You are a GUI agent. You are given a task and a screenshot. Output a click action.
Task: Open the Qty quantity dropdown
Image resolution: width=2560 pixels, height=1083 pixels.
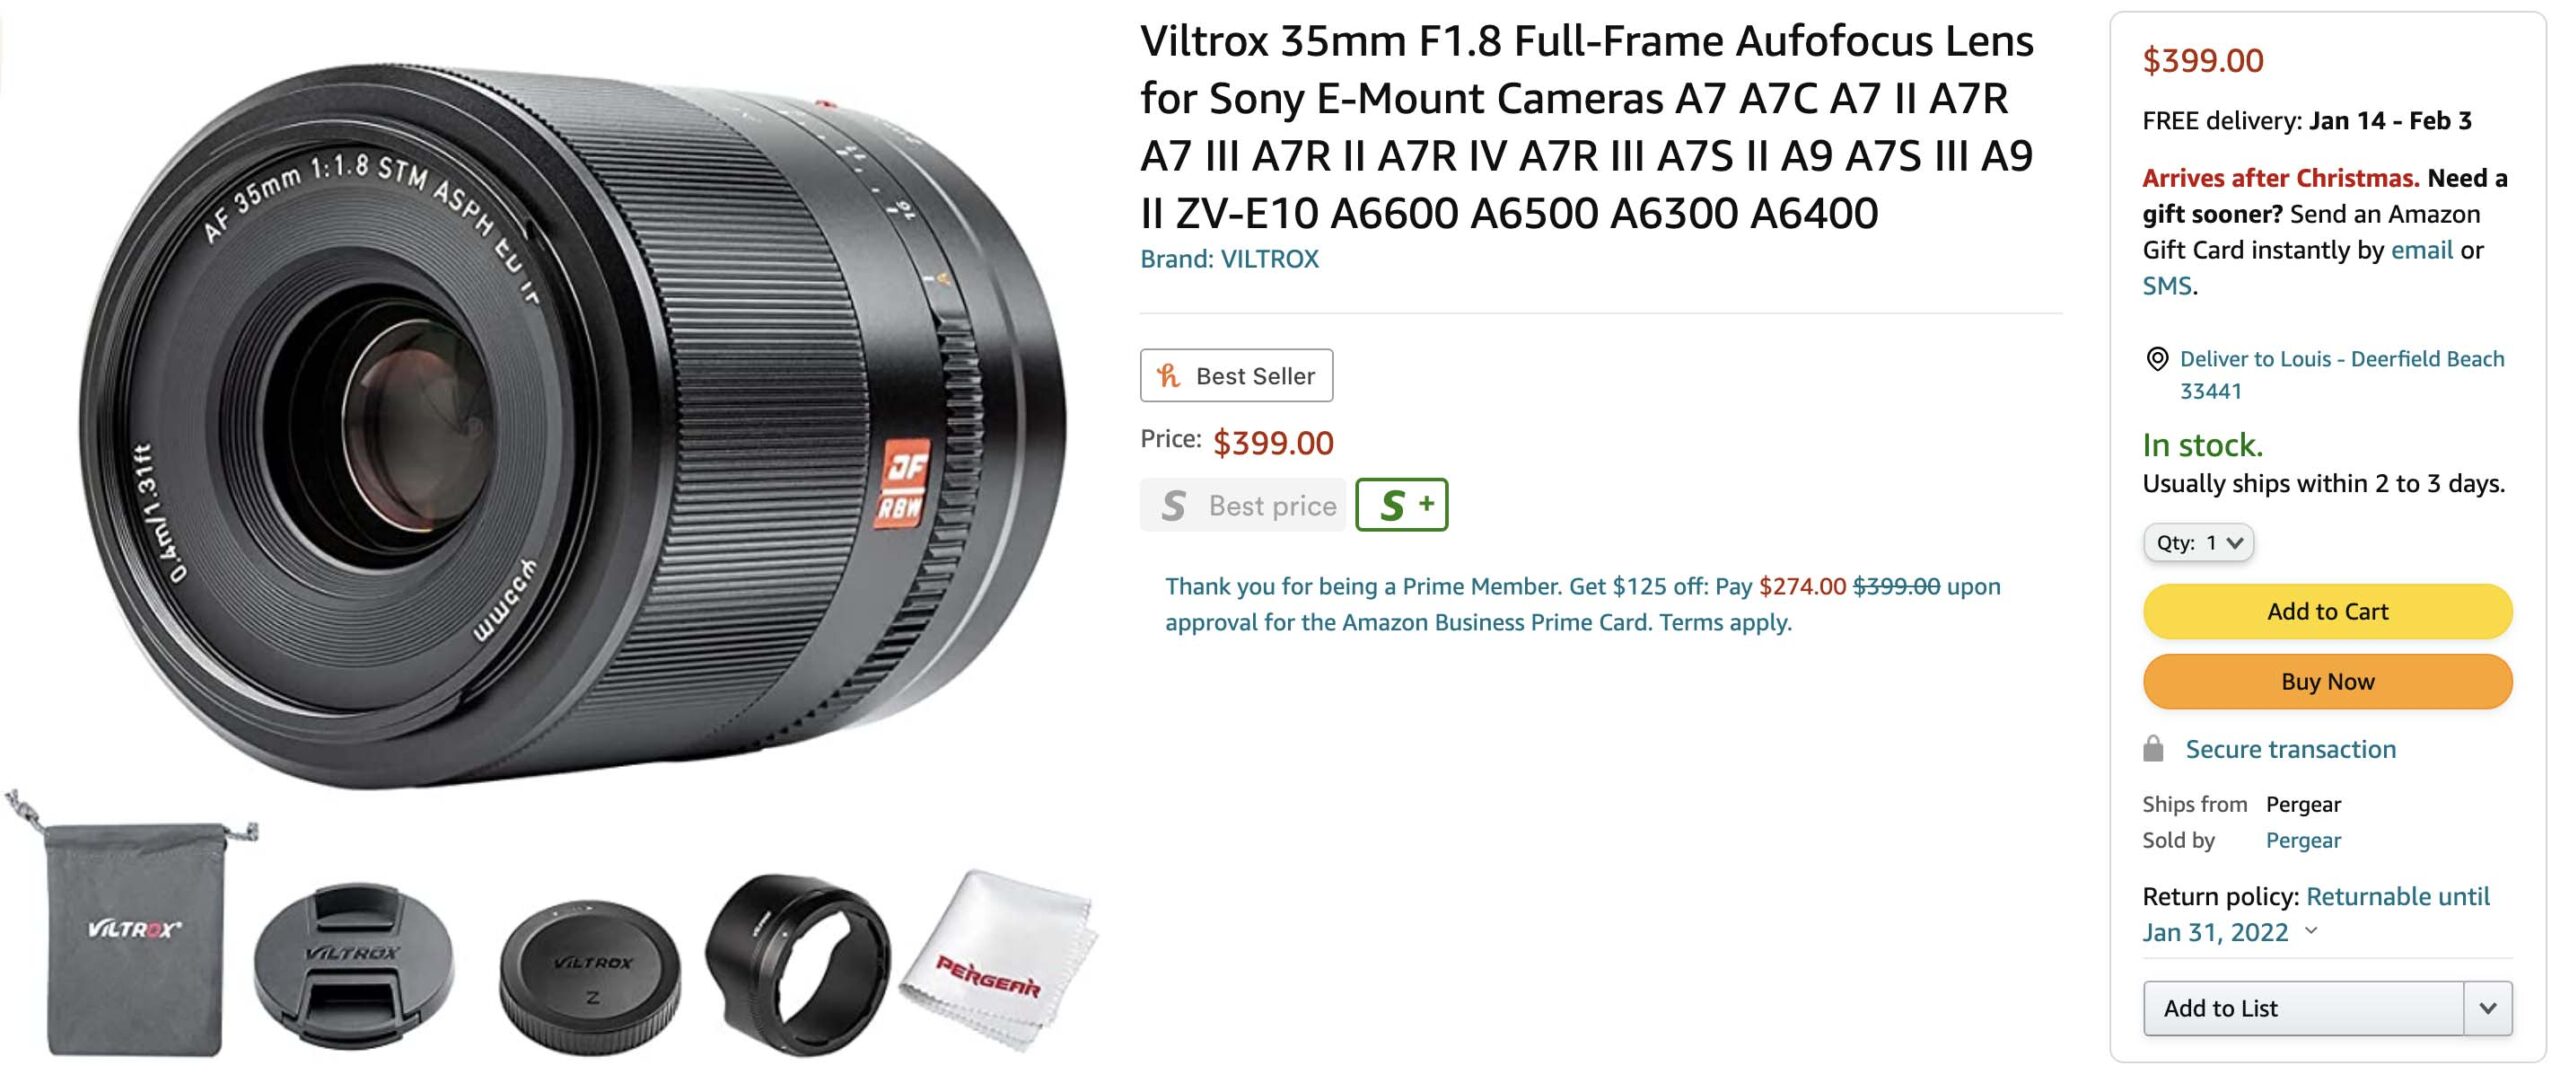click(2198, 542)
